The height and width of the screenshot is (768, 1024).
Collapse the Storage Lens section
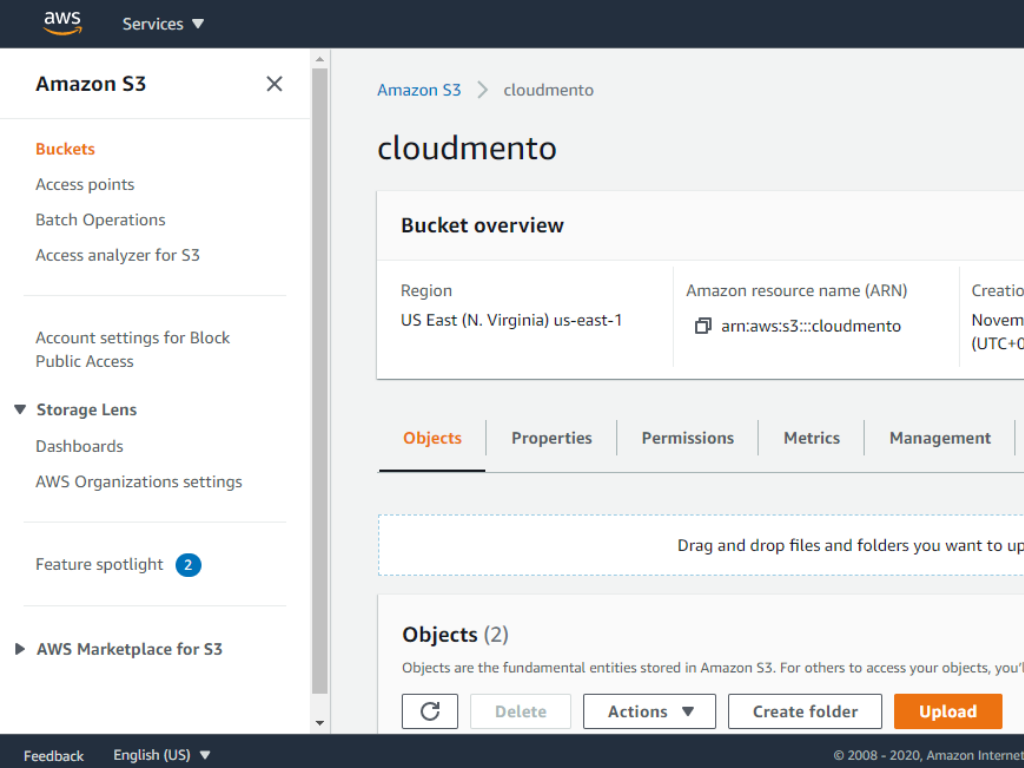20,410
